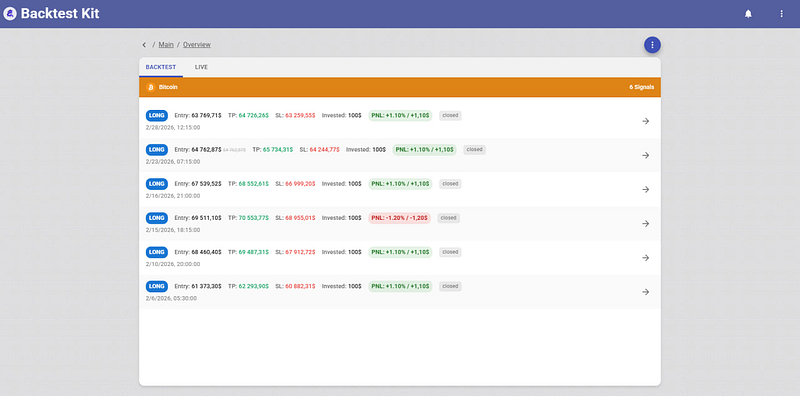Click LONG badge on 68 460,40$ entry
The height and width of the screenshot is (396, 800).
[157, 252]
